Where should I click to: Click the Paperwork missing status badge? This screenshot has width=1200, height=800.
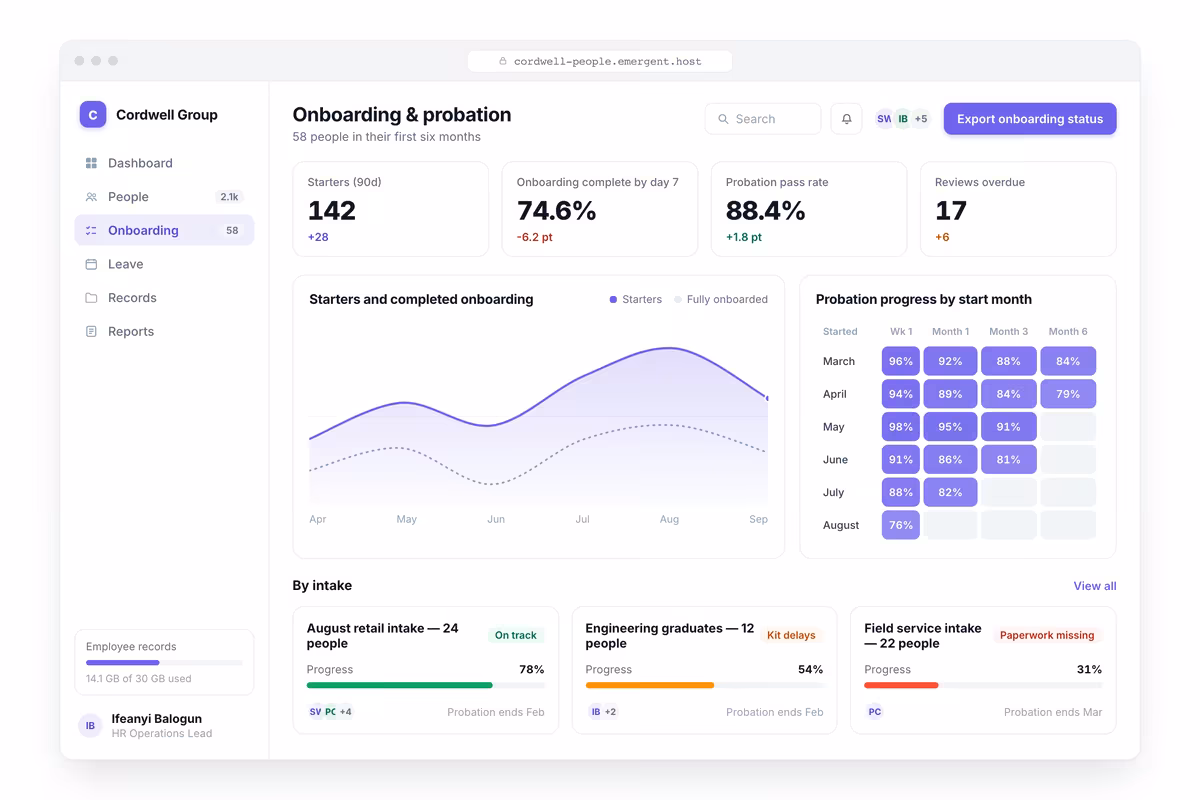pos(1047,635)
